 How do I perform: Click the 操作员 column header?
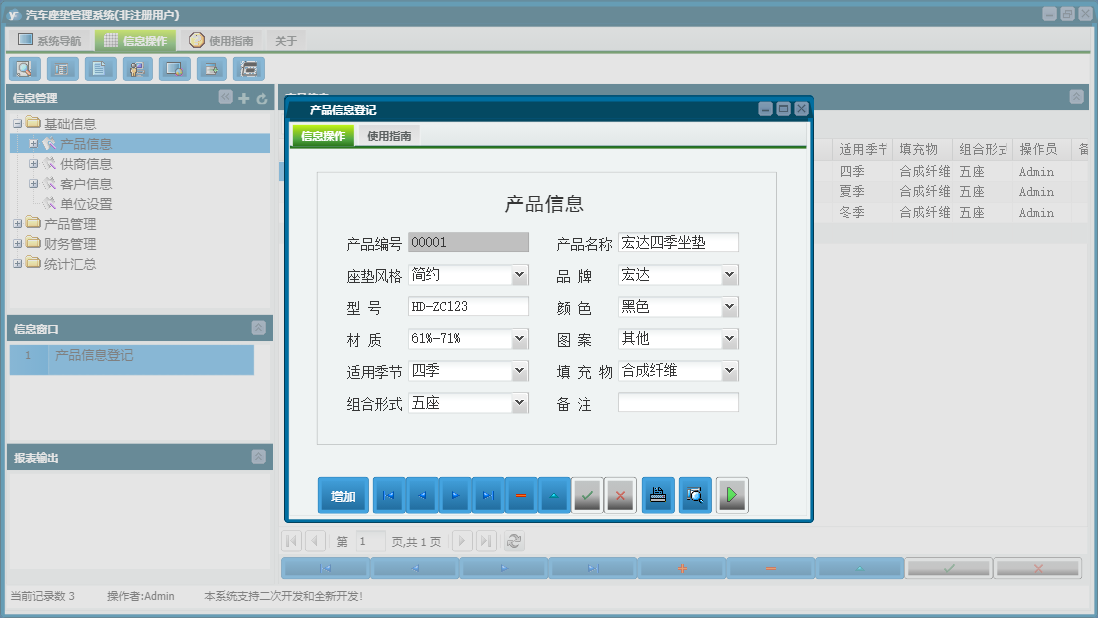(x=1041, y=149)
